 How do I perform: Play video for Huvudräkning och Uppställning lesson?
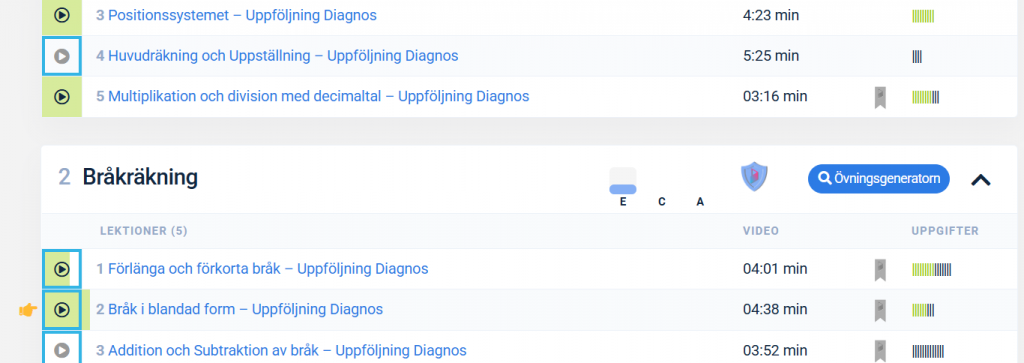(x=61, y=56)
